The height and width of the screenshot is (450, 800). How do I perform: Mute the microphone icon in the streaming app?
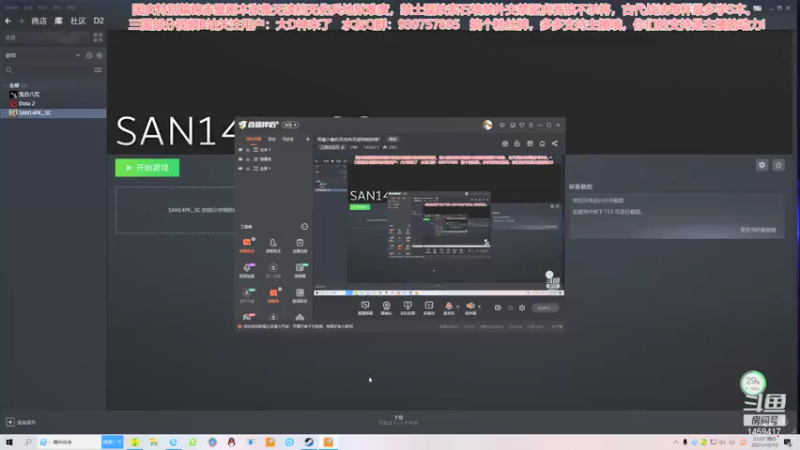click(448, 306)
